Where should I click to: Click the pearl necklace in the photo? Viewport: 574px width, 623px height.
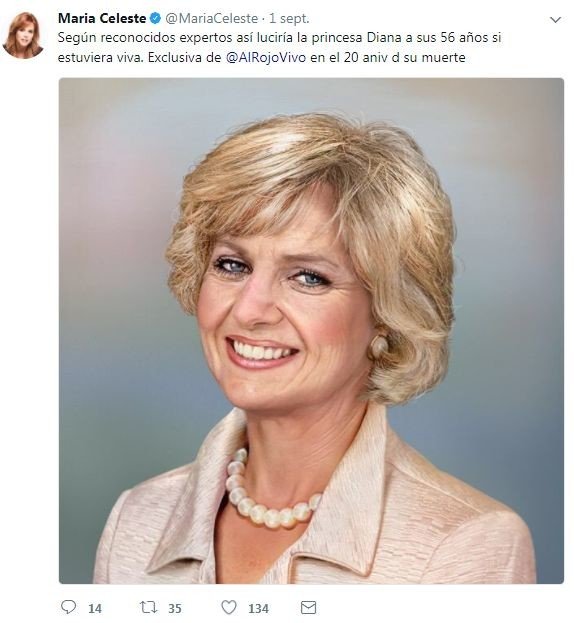(272, 491)
